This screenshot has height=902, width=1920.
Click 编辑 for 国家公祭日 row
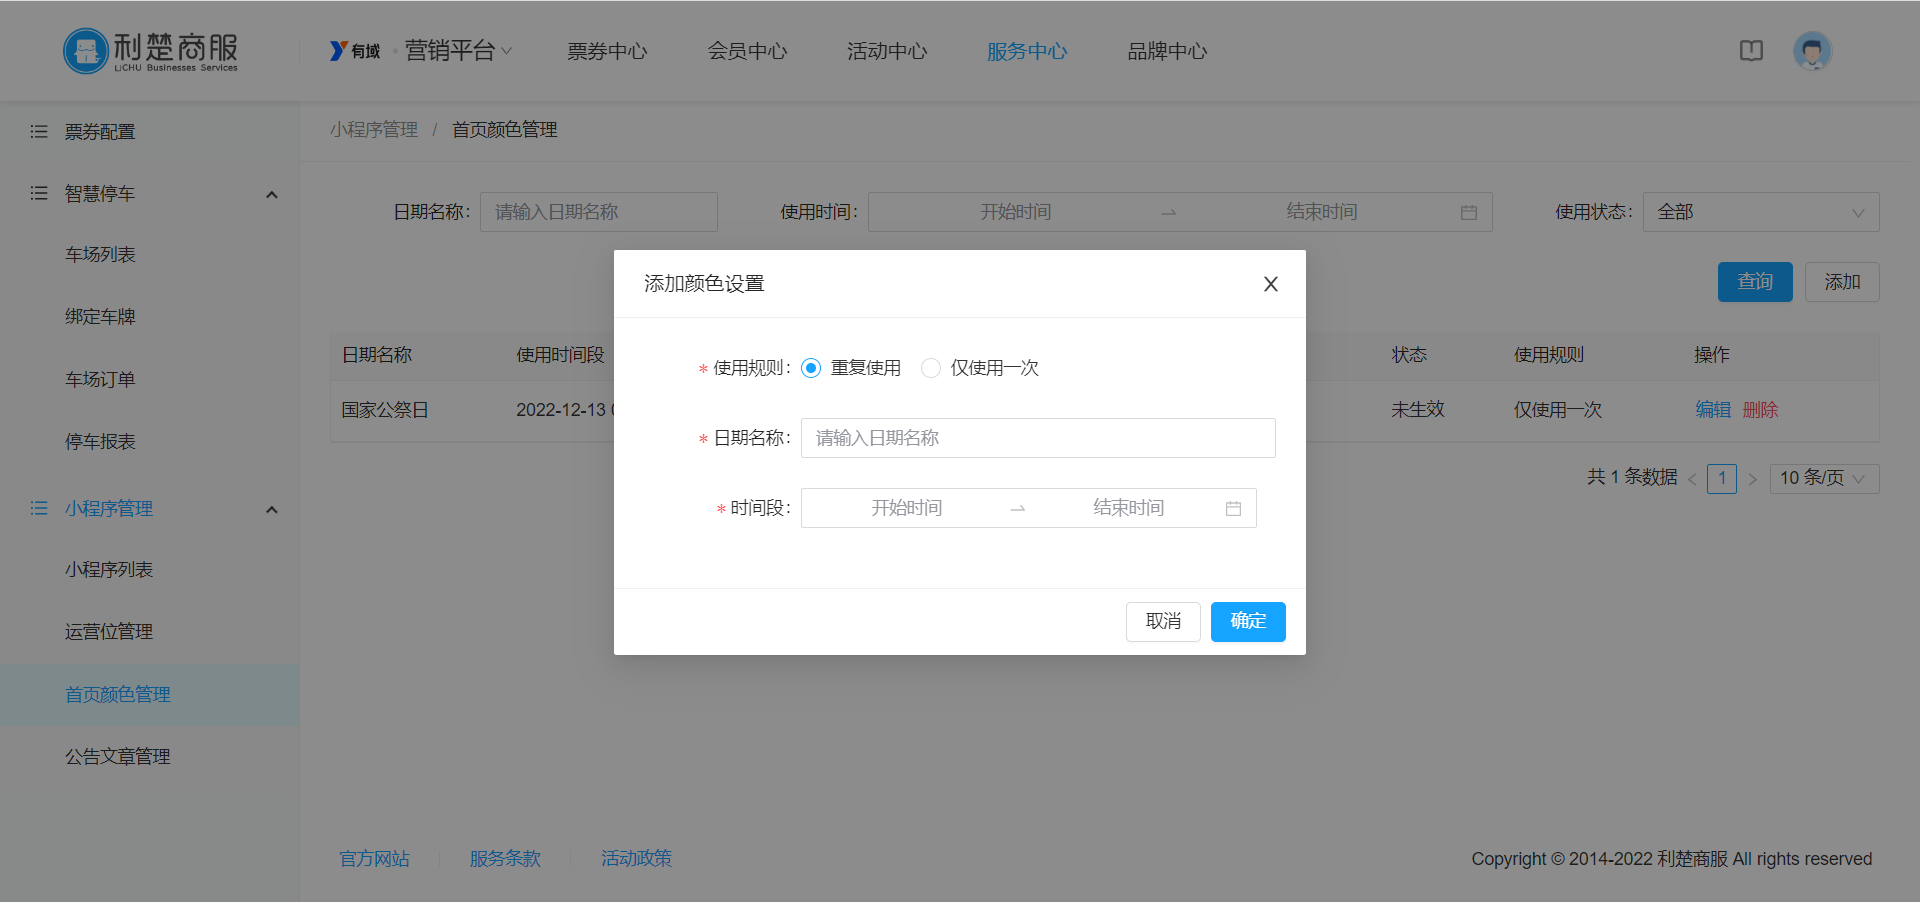point(1713,409)
